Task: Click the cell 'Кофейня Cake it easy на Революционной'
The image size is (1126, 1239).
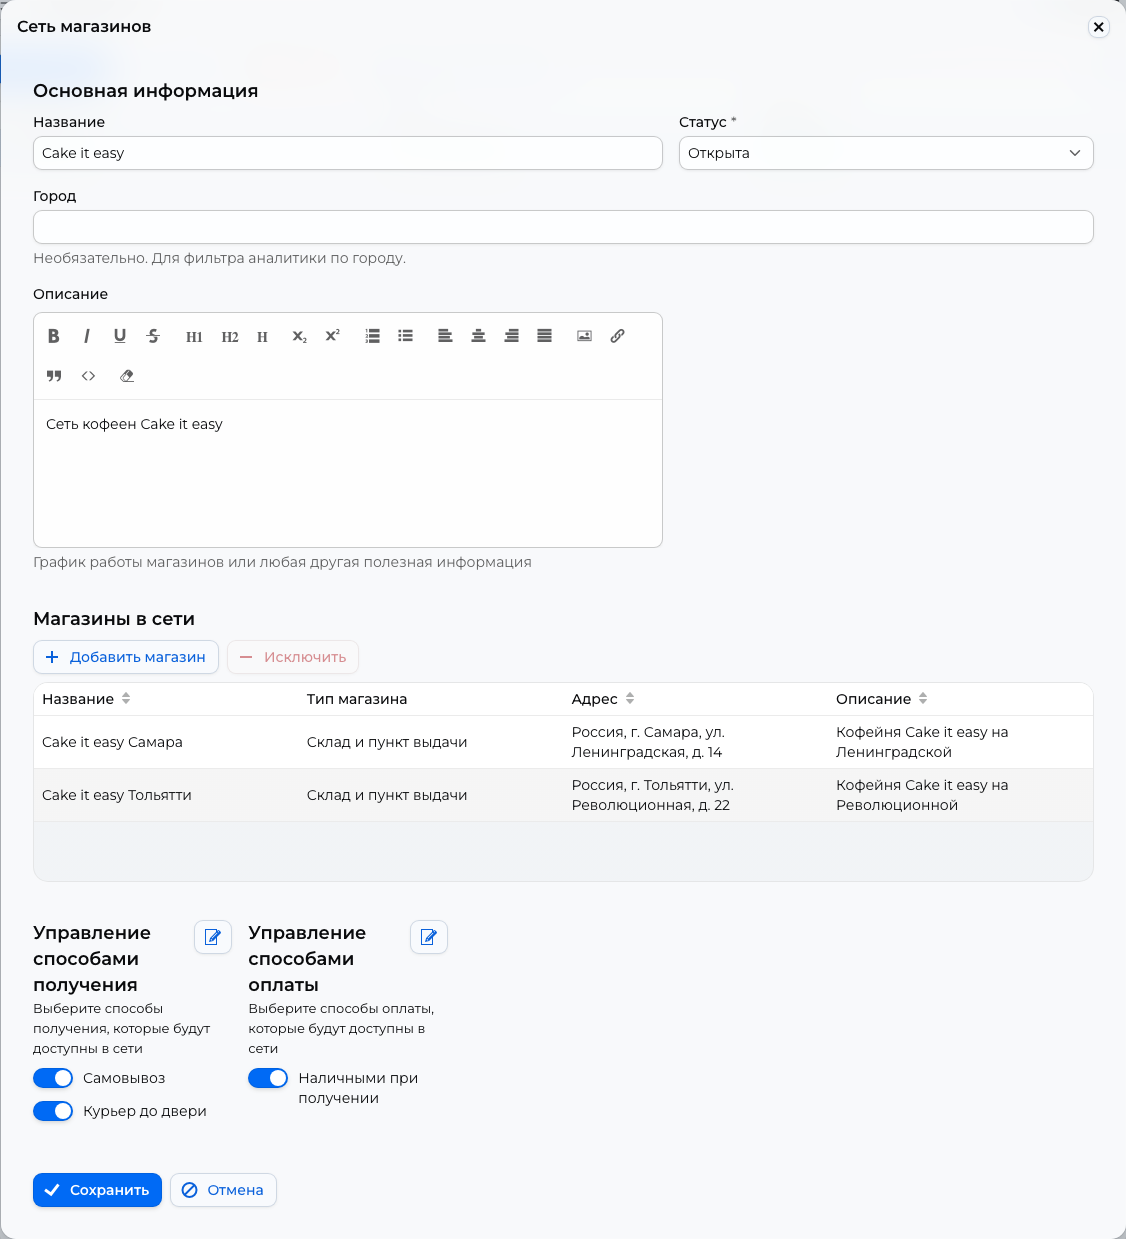Action: click(922, 795)
